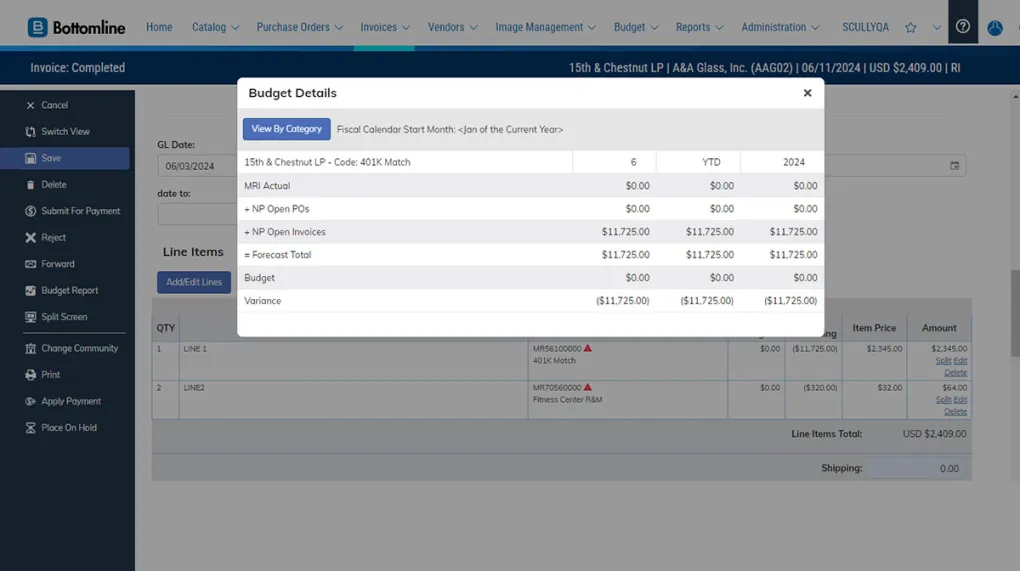This screenshot has width=1020, height=571.
Task: Go to the Home menu item
Action: pos(159,27)
